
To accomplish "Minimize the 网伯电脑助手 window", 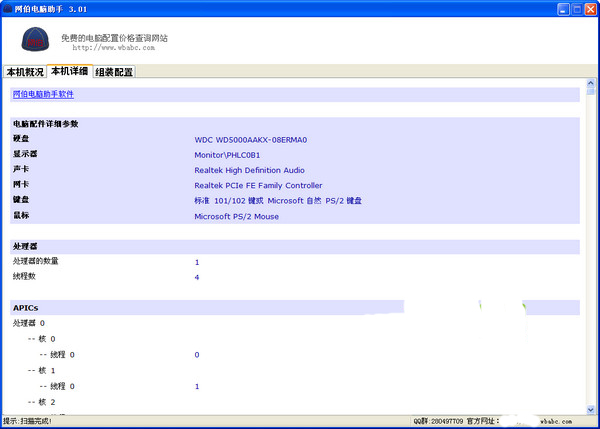I will 563,9.
